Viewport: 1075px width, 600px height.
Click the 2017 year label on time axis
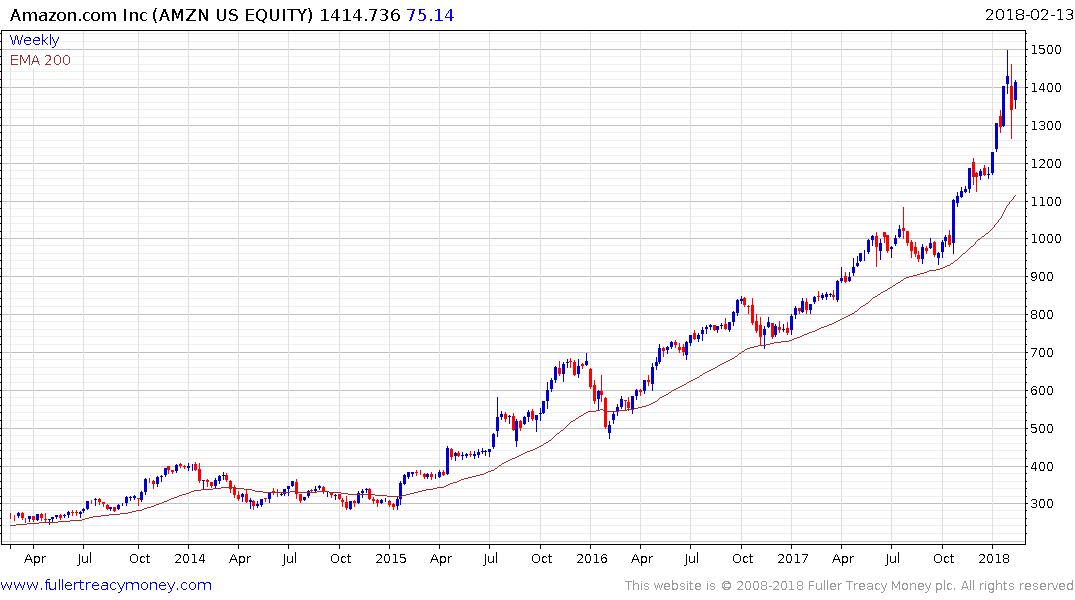793,558
